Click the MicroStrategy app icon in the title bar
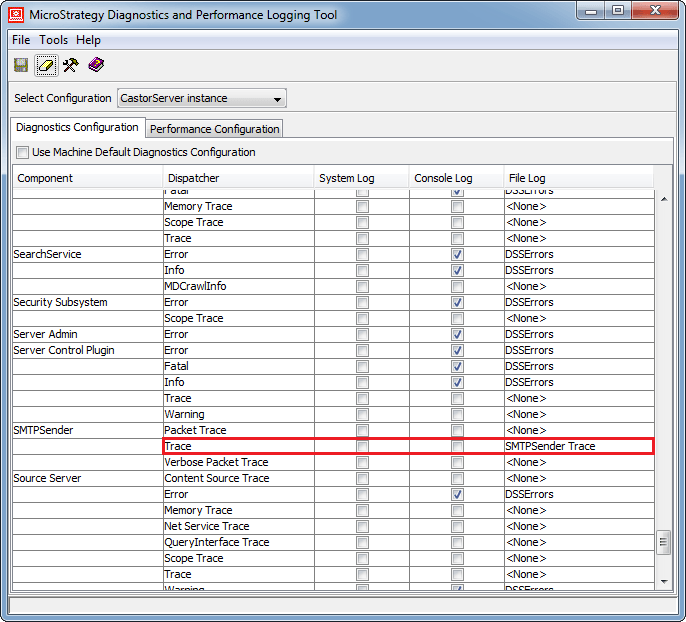Viewport: 686px width, 622px height. click(x=17, y=14)
